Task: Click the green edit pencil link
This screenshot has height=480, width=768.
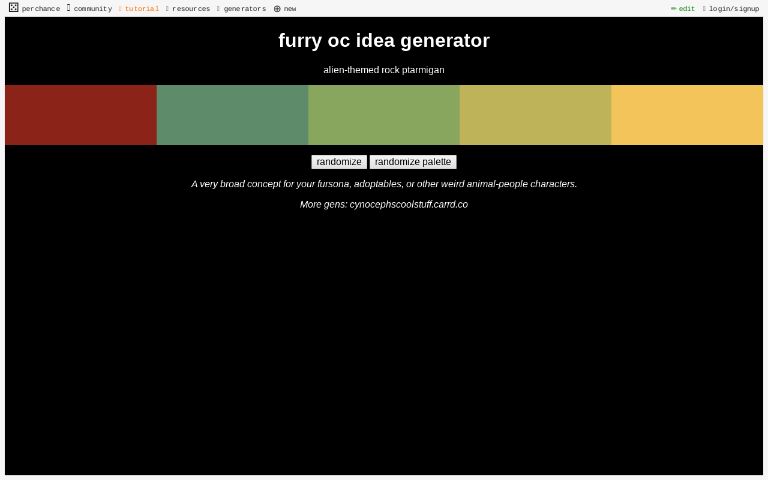Action: point(684,9)
